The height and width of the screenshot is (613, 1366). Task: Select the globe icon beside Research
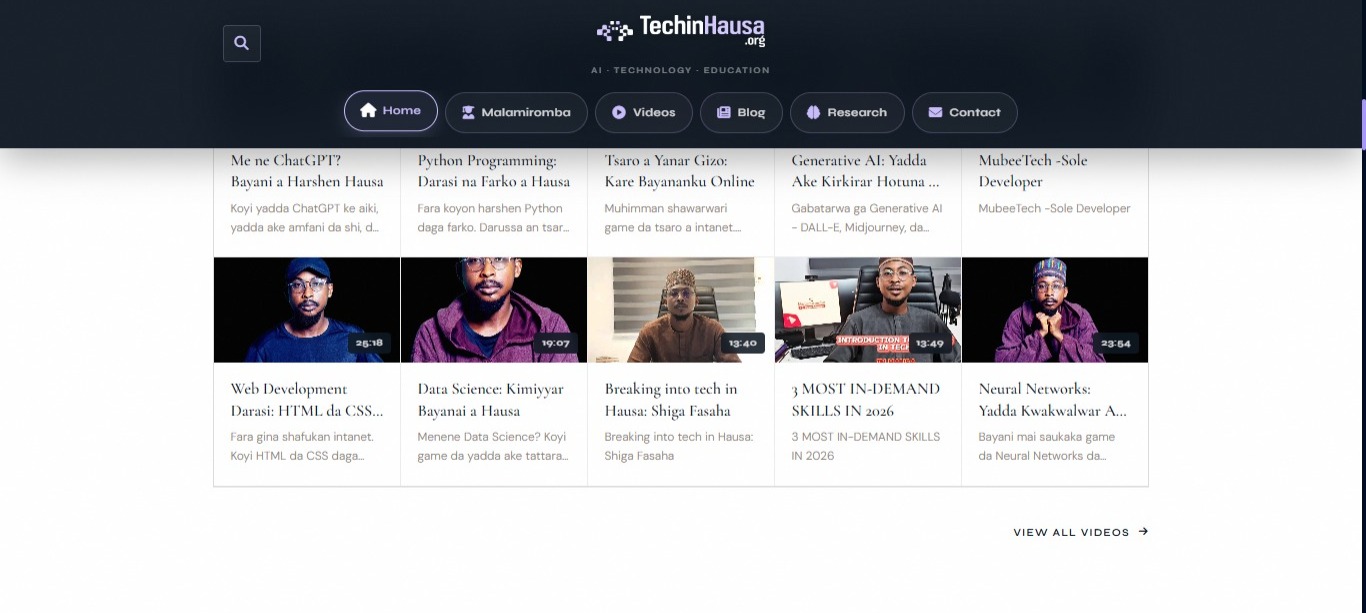click(x=813, y=112)
